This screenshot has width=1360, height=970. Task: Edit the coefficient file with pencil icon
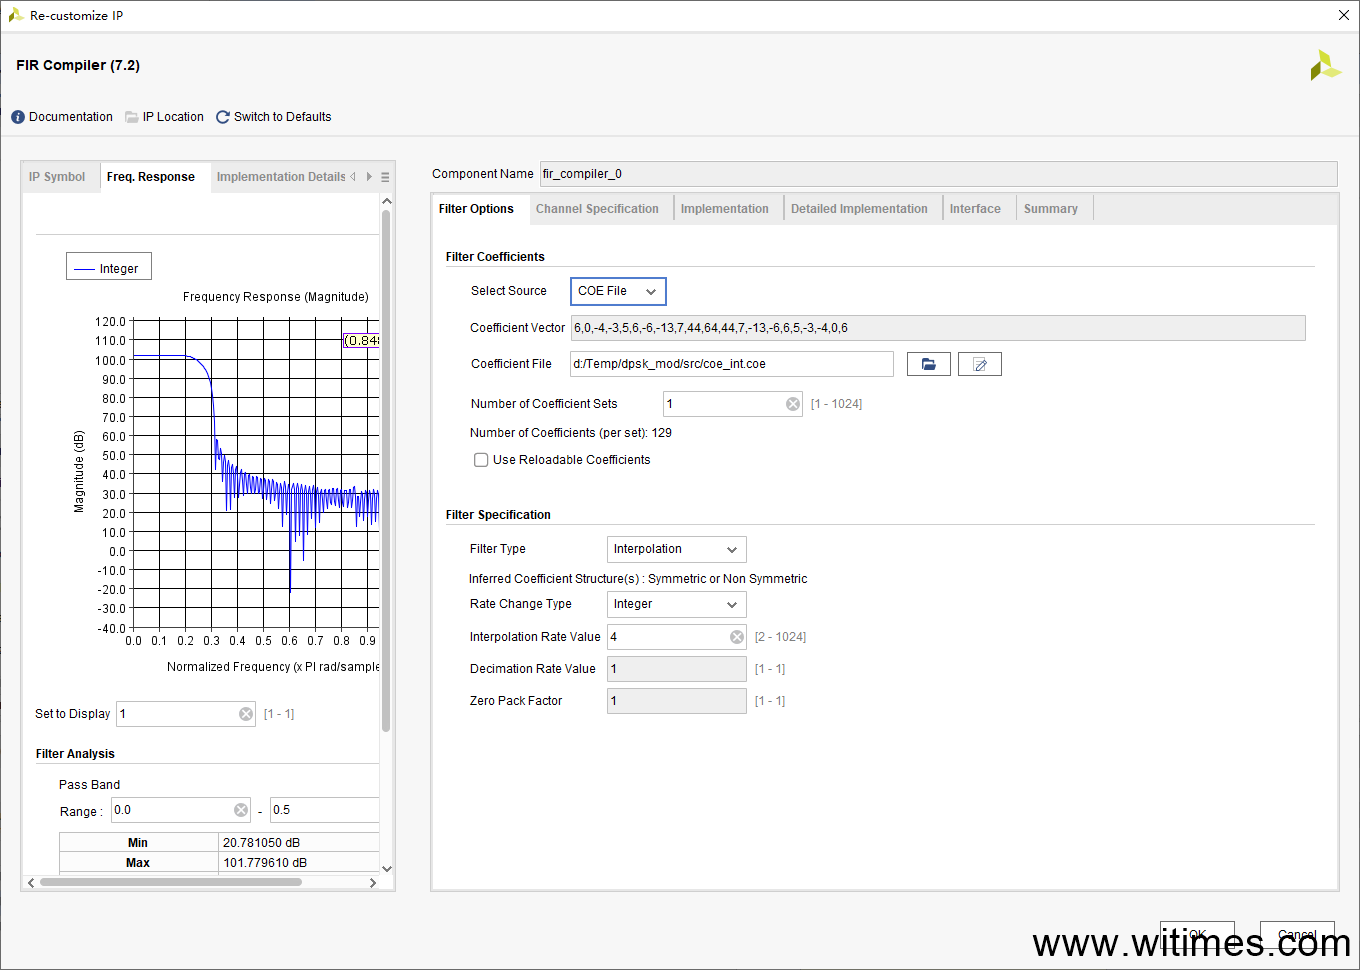click(980, 364)
